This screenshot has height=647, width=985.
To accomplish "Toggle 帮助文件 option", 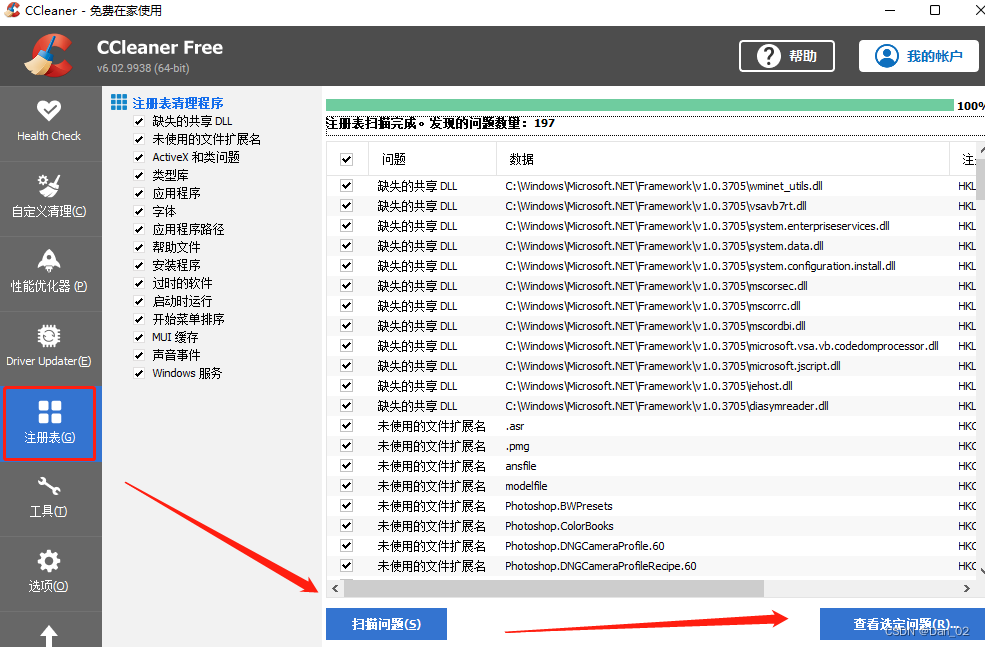I will [x=139, y=247].
